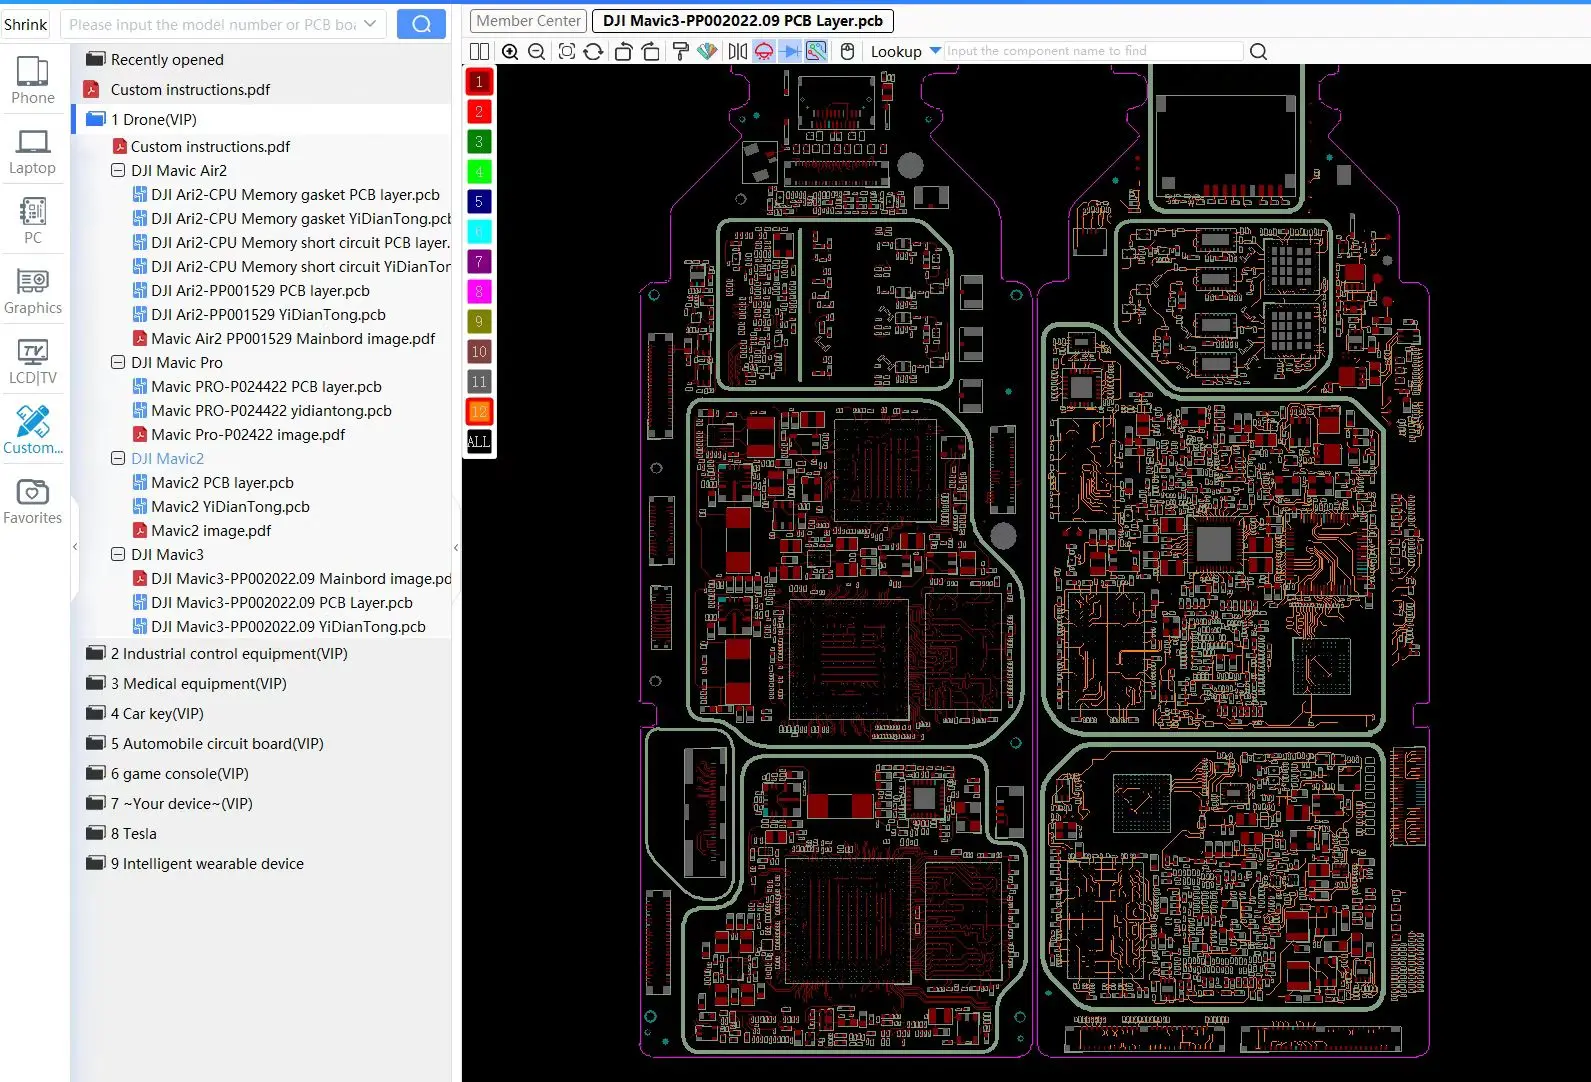This screenshot has width=1591, height=1082.
Task: Fit the board to the window
Action: tap(567, 51)
